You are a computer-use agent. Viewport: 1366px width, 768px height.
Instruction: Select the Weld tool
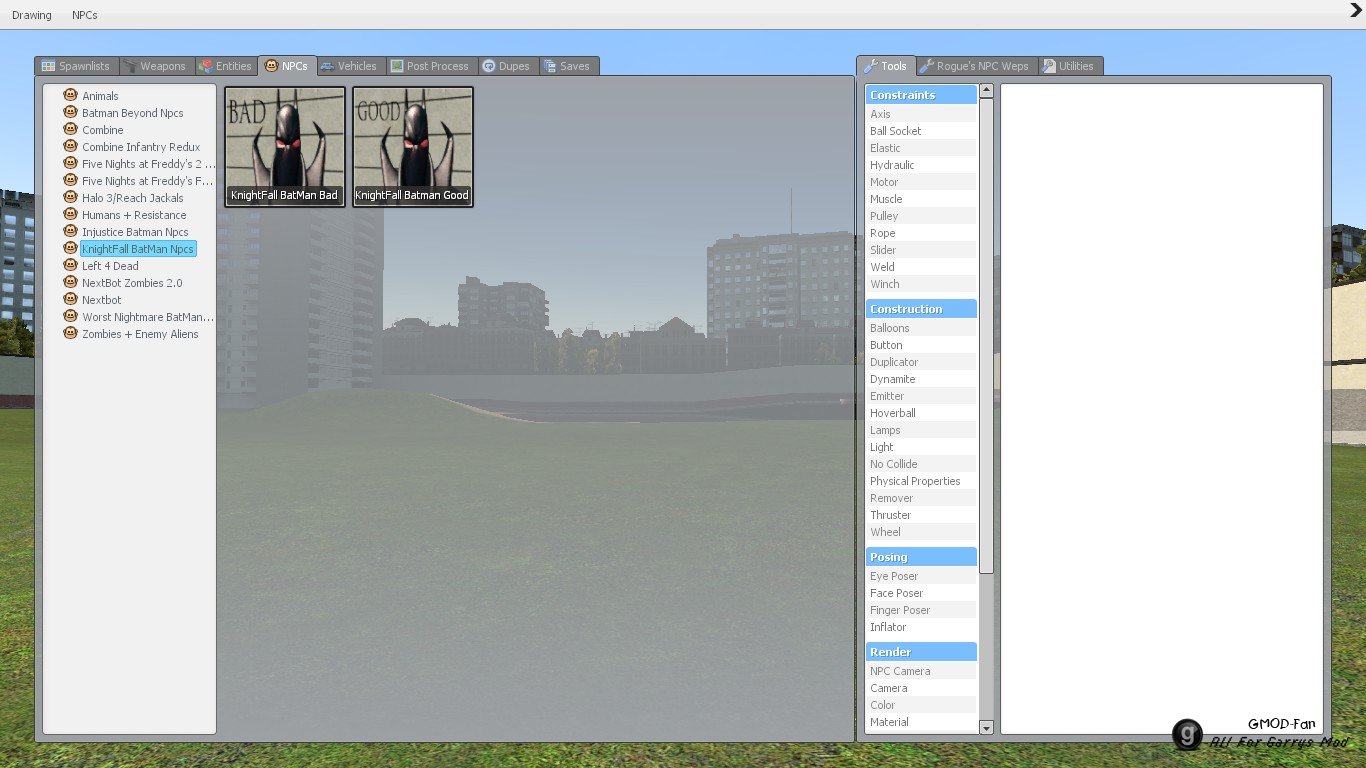click(x=882, y=267)
